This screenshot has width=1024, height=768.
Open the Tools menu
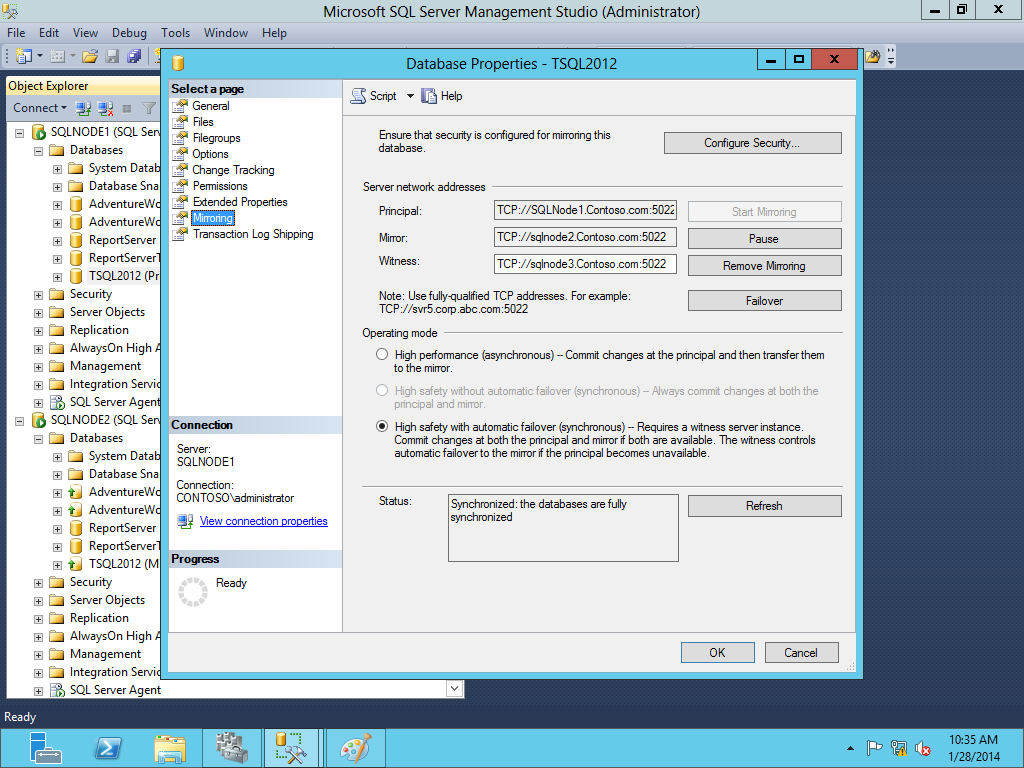pyautogui.click(x=176, y=33)
